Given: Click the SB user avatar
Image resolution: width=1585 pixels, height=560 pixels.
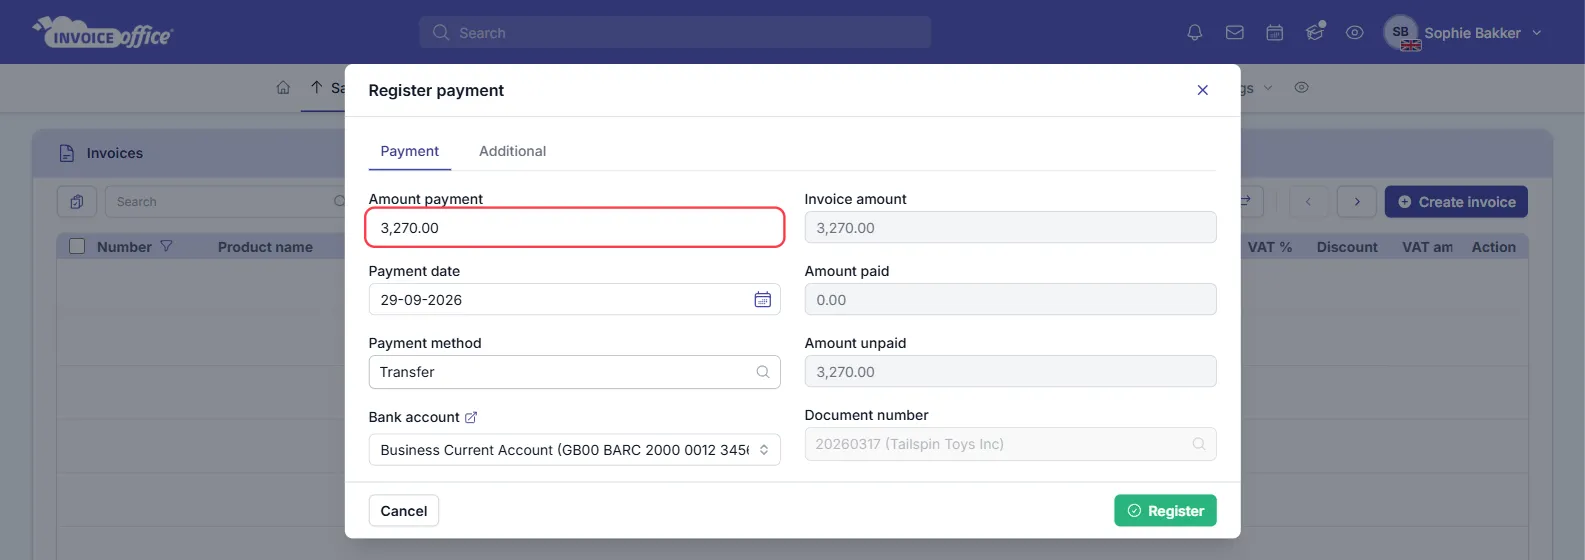Looking at the screenshot, I should coord(1401,33).
